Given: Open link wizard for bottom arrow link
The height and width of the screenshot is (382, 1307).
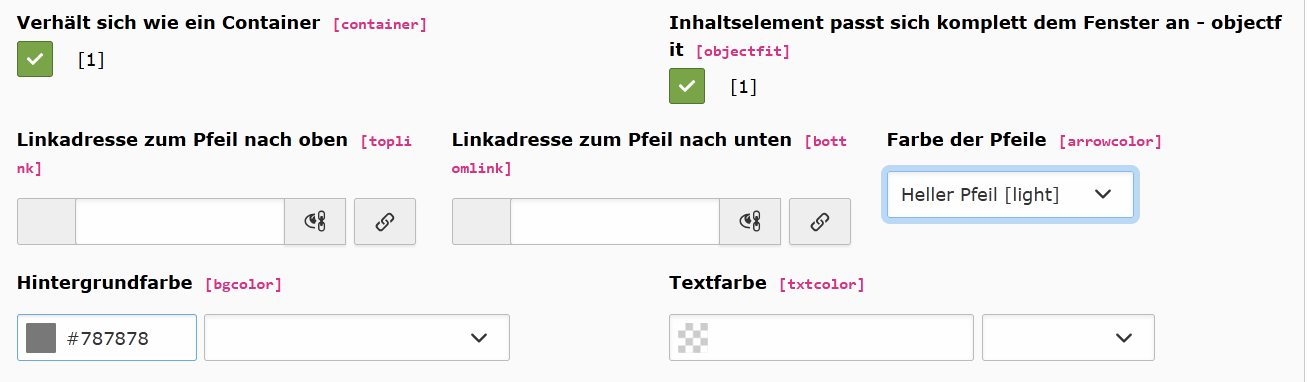Looking at the screenshot, I should (x=820, y=222).
